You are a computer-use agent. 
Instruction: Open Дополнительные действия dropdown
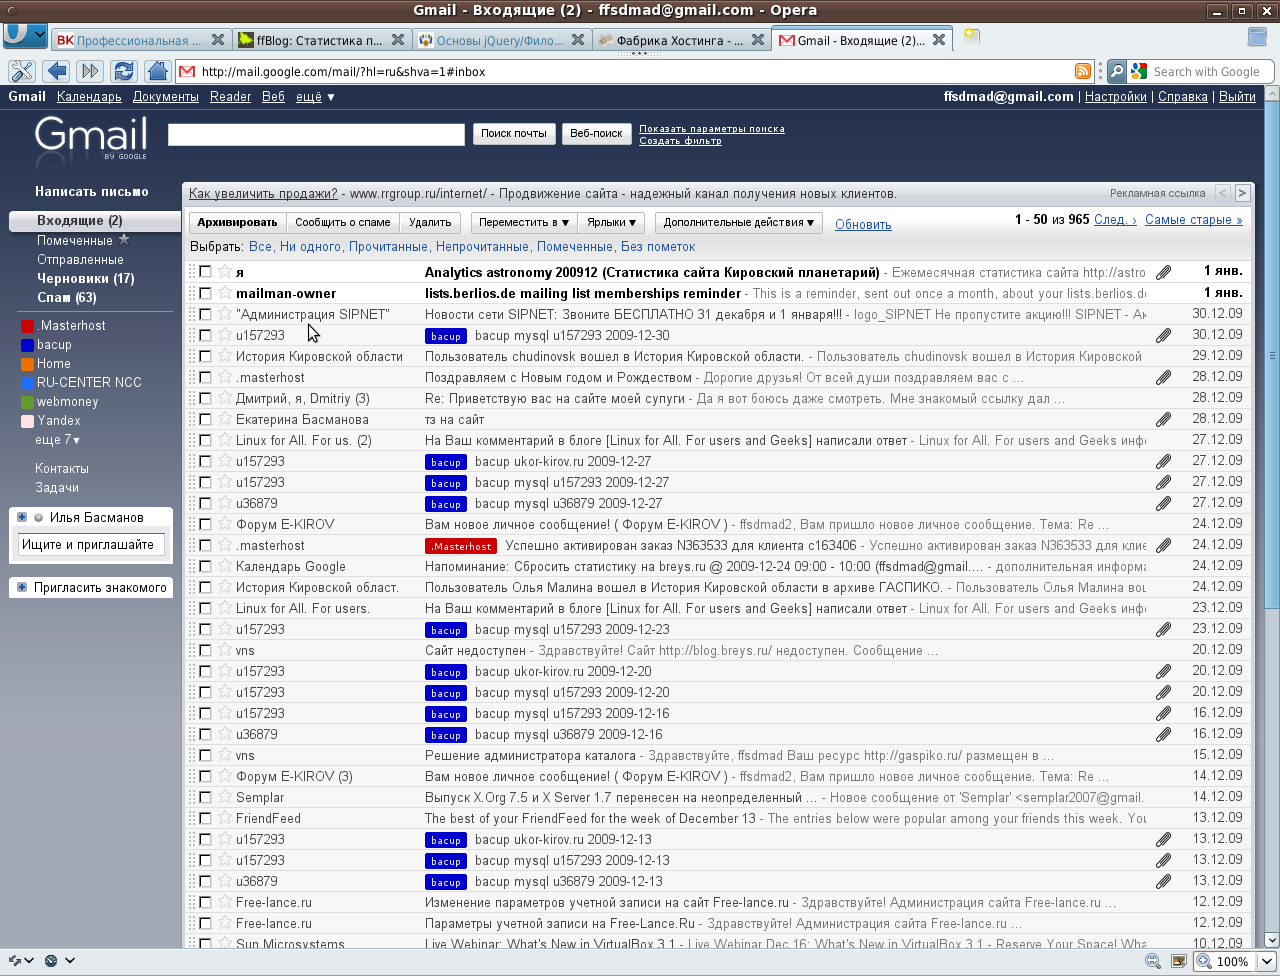[738, 223]
